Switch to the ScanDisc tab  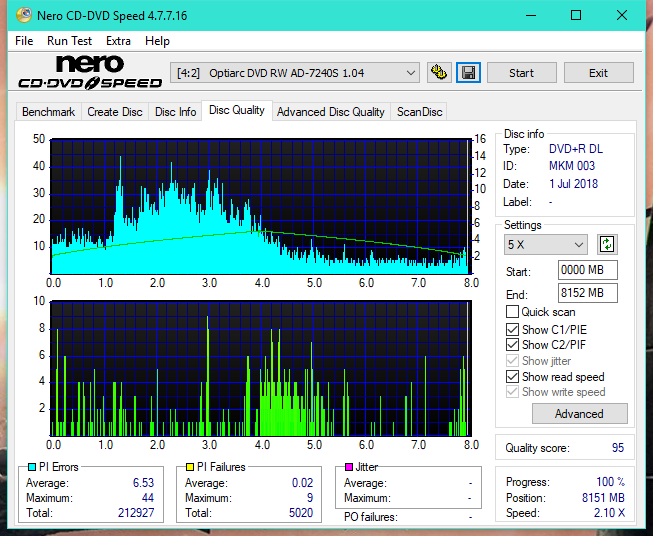419,112
